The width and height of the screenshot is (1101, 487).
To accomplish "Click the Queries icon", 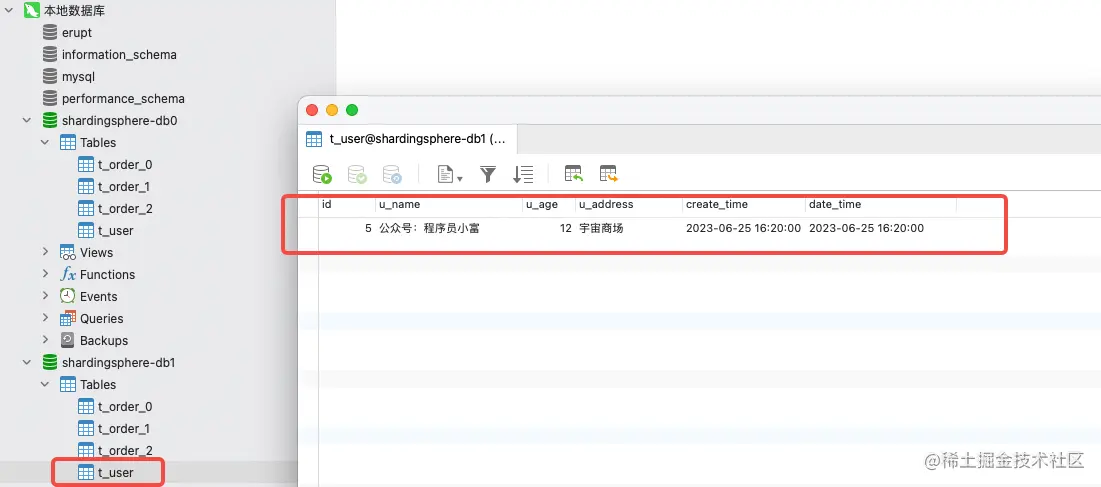I will pos(67,318).
